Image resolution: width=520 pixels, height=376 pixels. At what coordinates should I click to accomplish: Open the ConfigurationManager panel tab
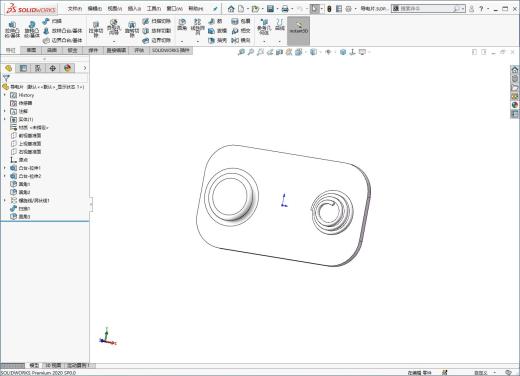click(x=38, y=68)
